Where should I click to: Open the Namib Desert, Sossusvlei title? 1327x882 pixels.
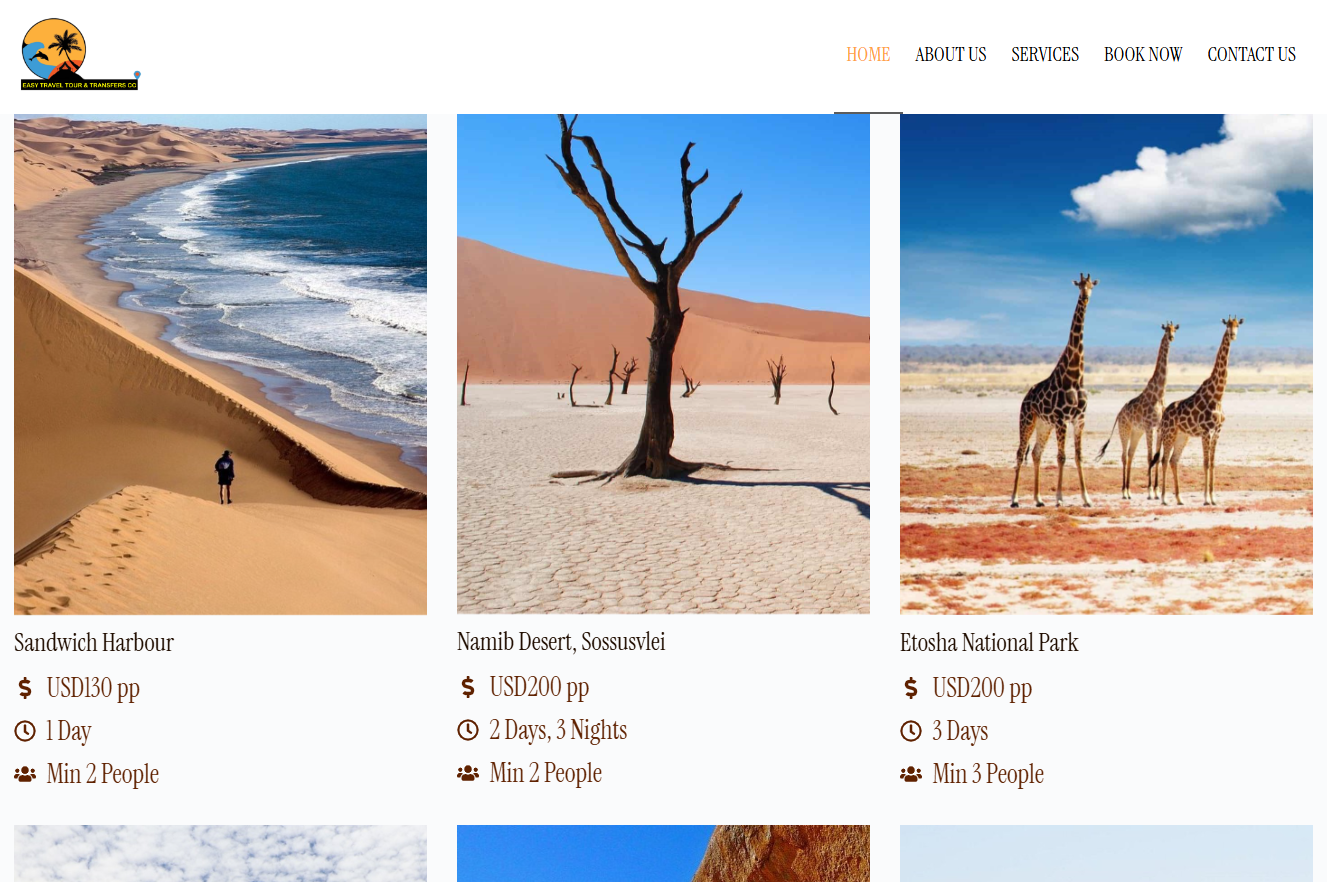tap(561, 642)
